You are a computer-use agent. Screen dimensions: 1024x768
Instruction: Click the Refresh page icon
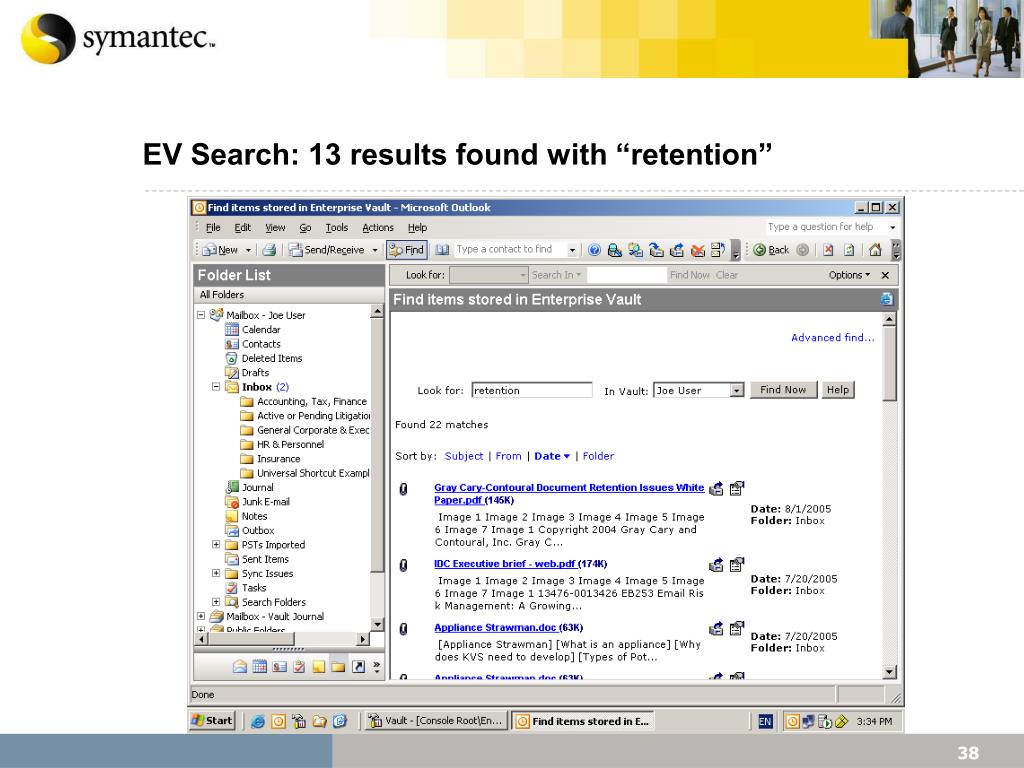tap(850, 250)
